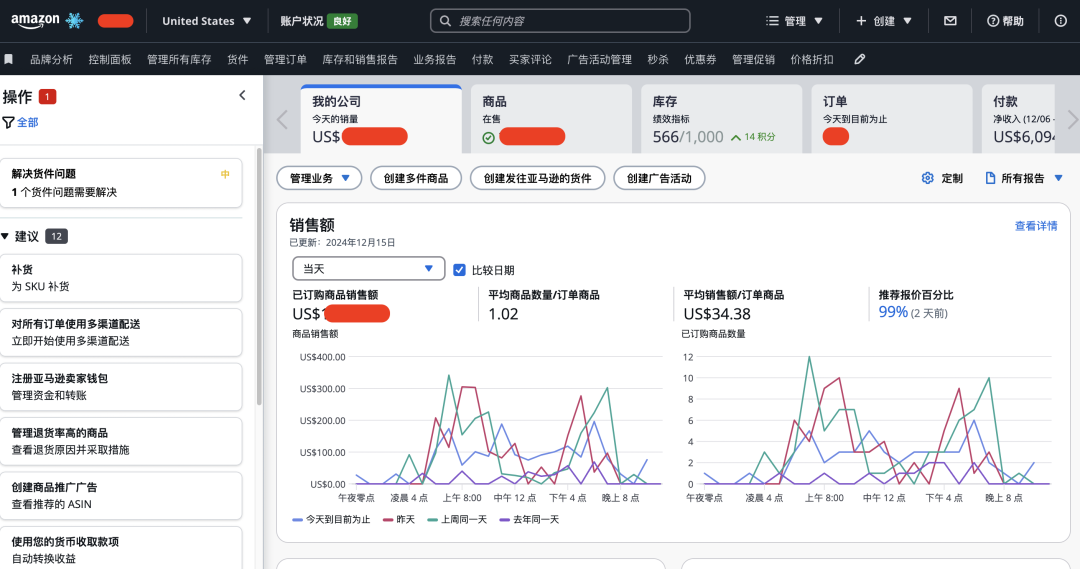The height and width of the screenshot is (569, 1080).
Task: Open the United States marketplace dropdown
Action: [207, 21]
